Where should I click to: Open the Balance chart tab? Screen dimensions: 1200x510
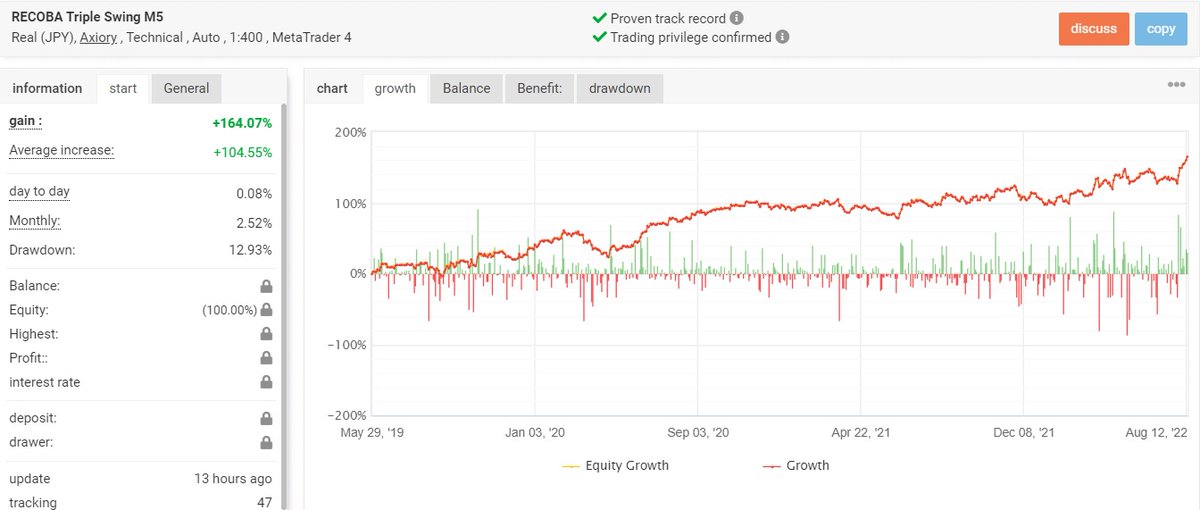[466, 88]
